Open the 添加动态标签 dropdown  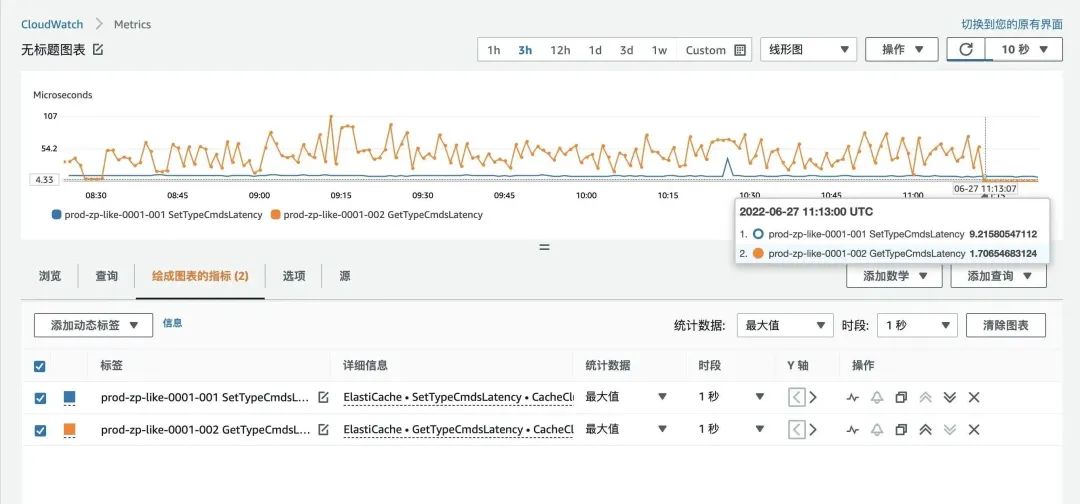click(x=93, y=325)
